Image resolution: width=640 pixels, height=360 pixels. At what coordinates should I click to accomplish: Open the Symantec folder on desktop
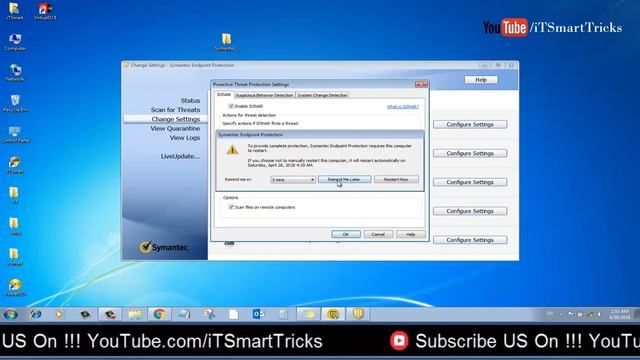[x=226, y=42]
